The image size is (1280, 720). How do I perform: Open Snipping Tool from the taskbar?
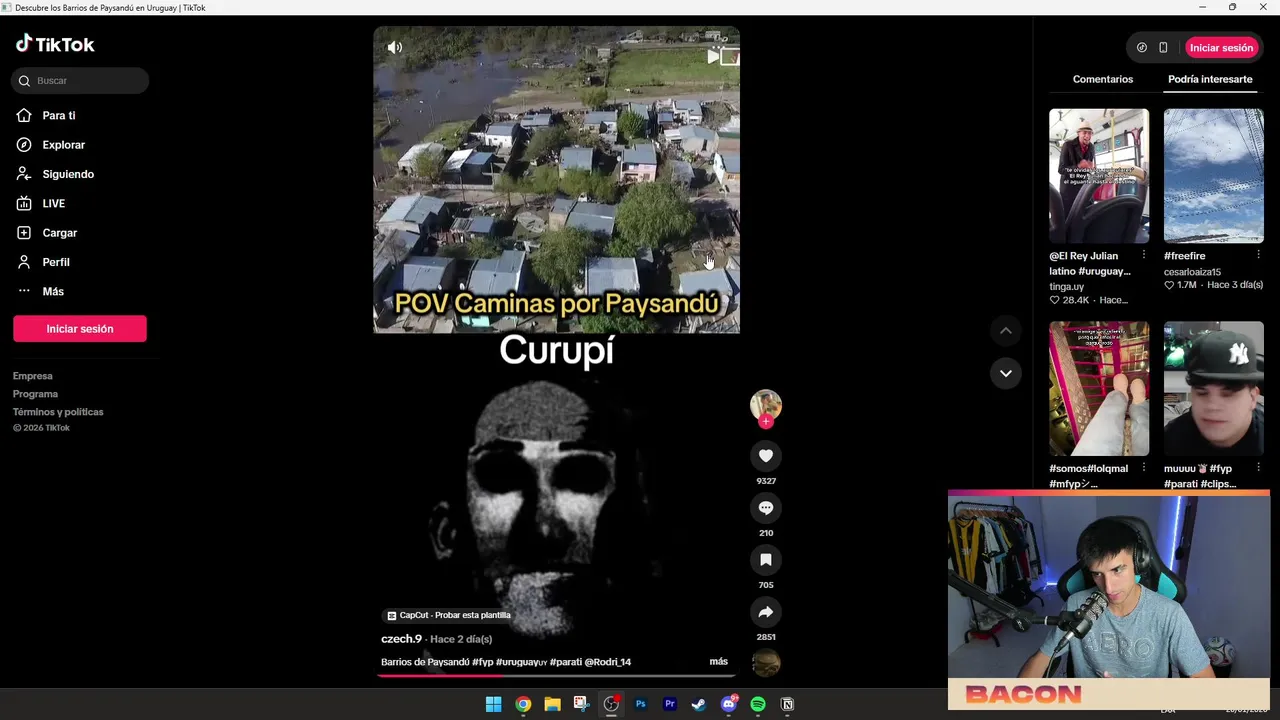click(582, 704)
